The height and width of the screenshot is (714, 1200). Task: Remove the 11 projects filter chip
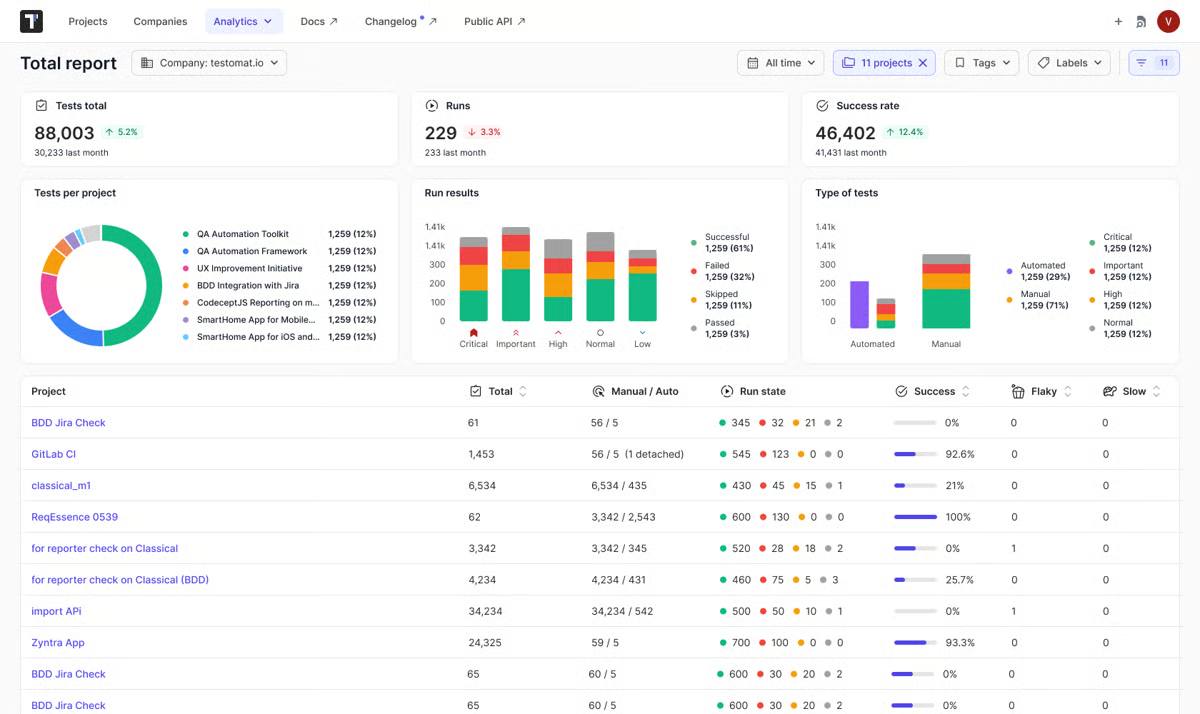(925, 62)
